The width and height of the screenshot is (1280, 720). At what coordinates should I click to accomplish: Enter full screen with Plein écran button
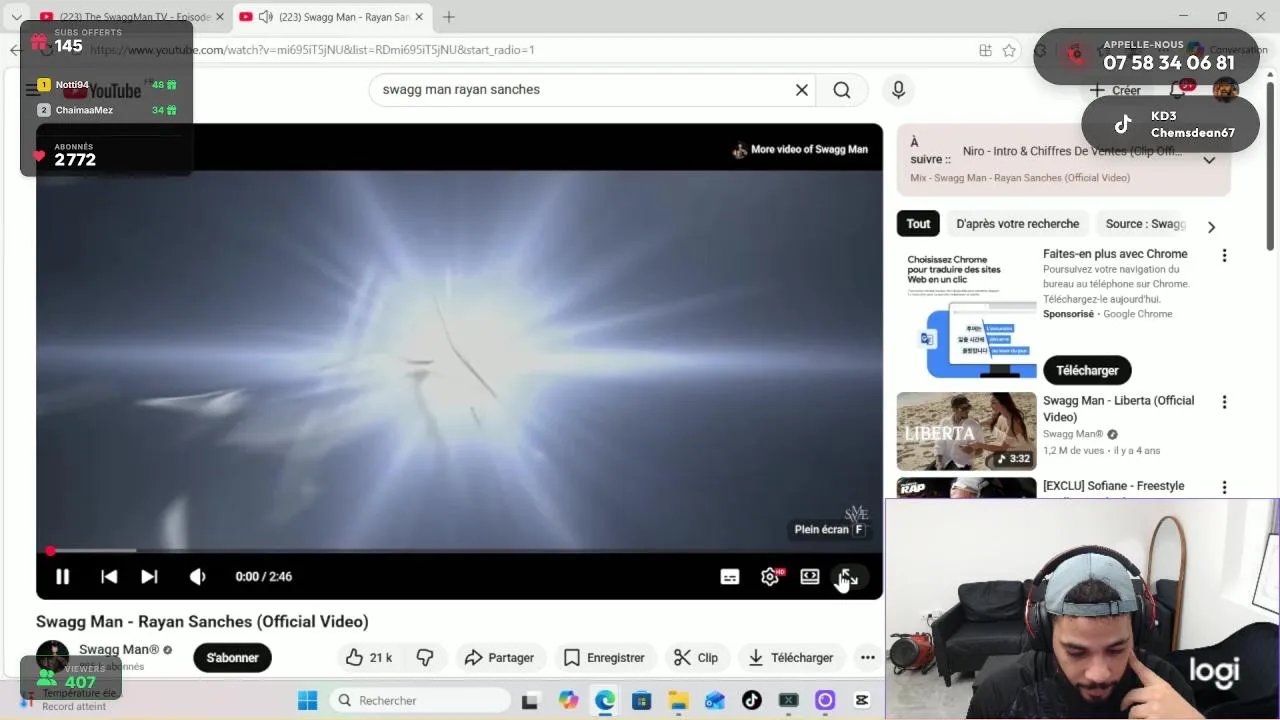click(848, 577)
